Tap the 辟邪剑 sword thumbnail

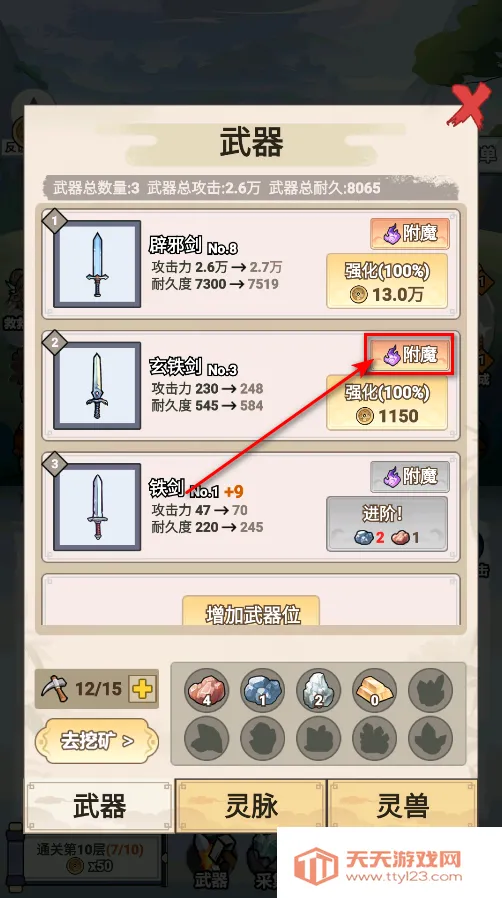pyautogui.click(x=97, y=264)
